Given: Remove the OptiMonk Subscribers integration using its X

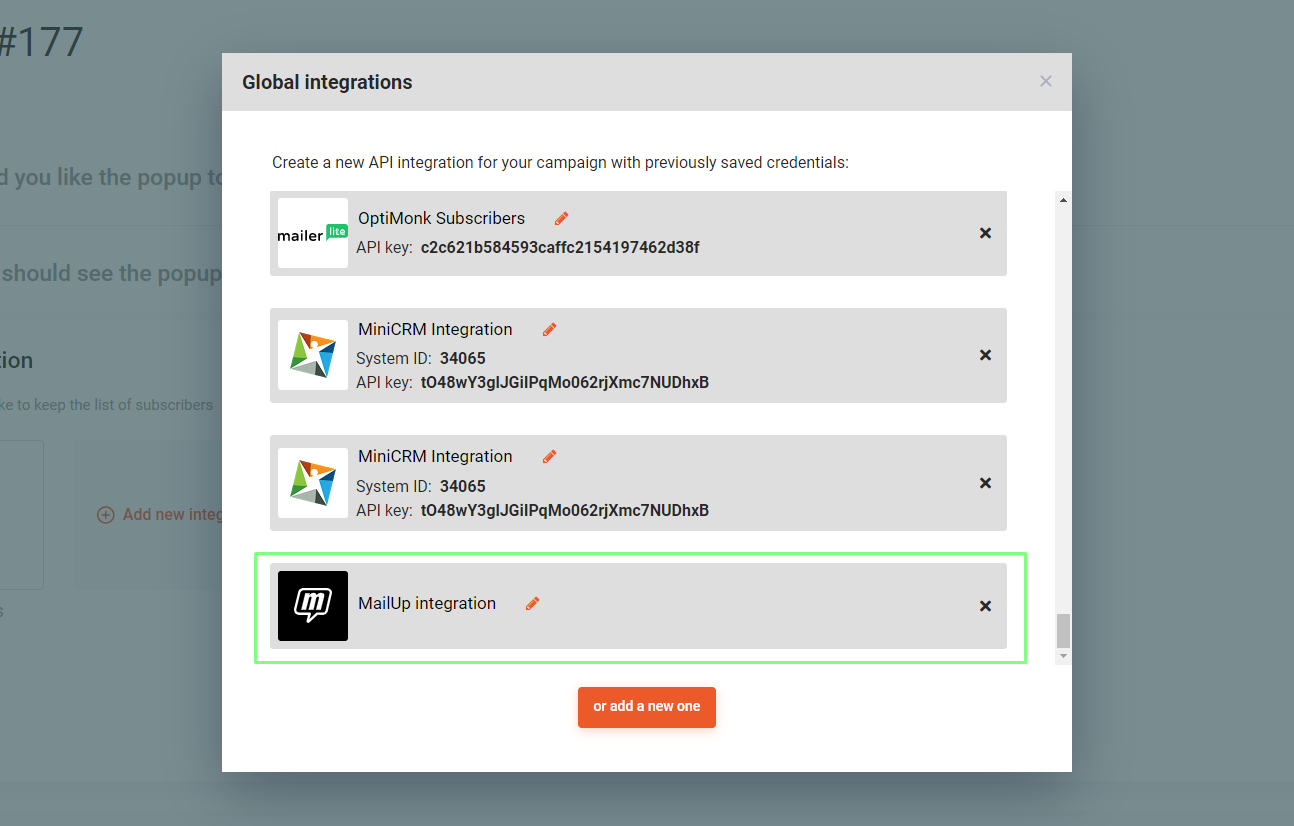Looking at the screenshot, I should click(985, 233).
